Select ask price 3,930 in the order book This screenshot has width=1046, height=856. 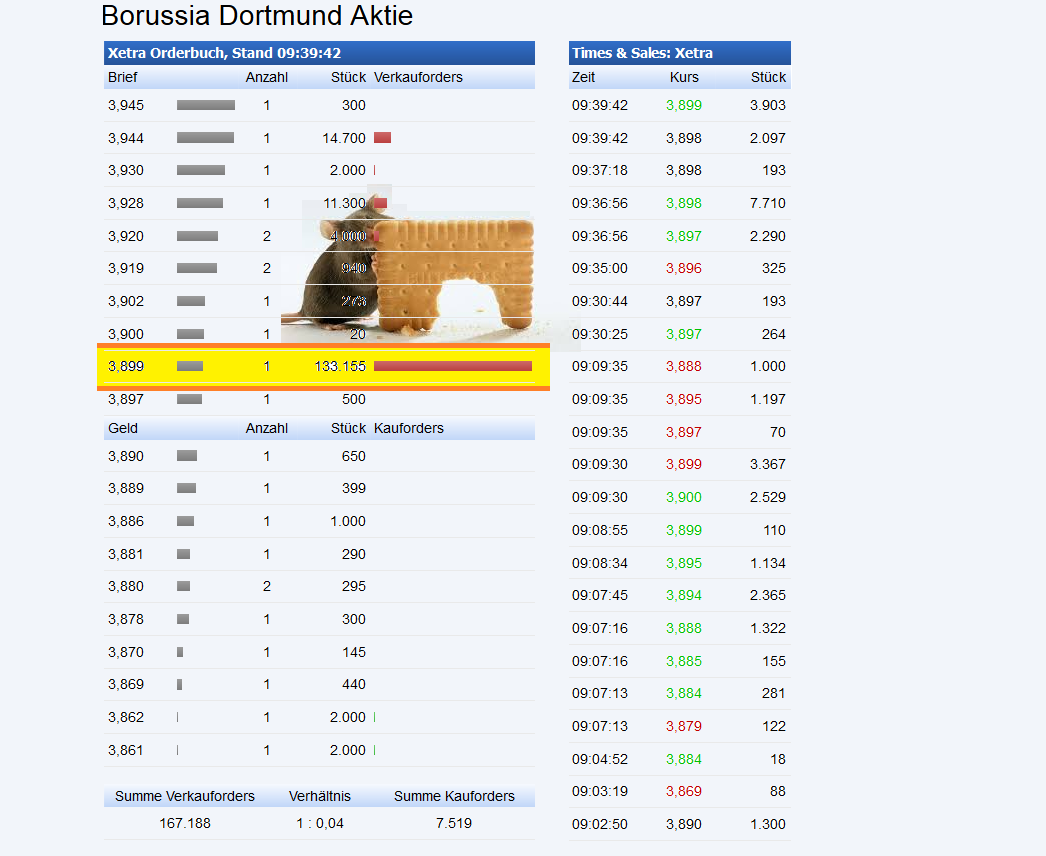126,170
